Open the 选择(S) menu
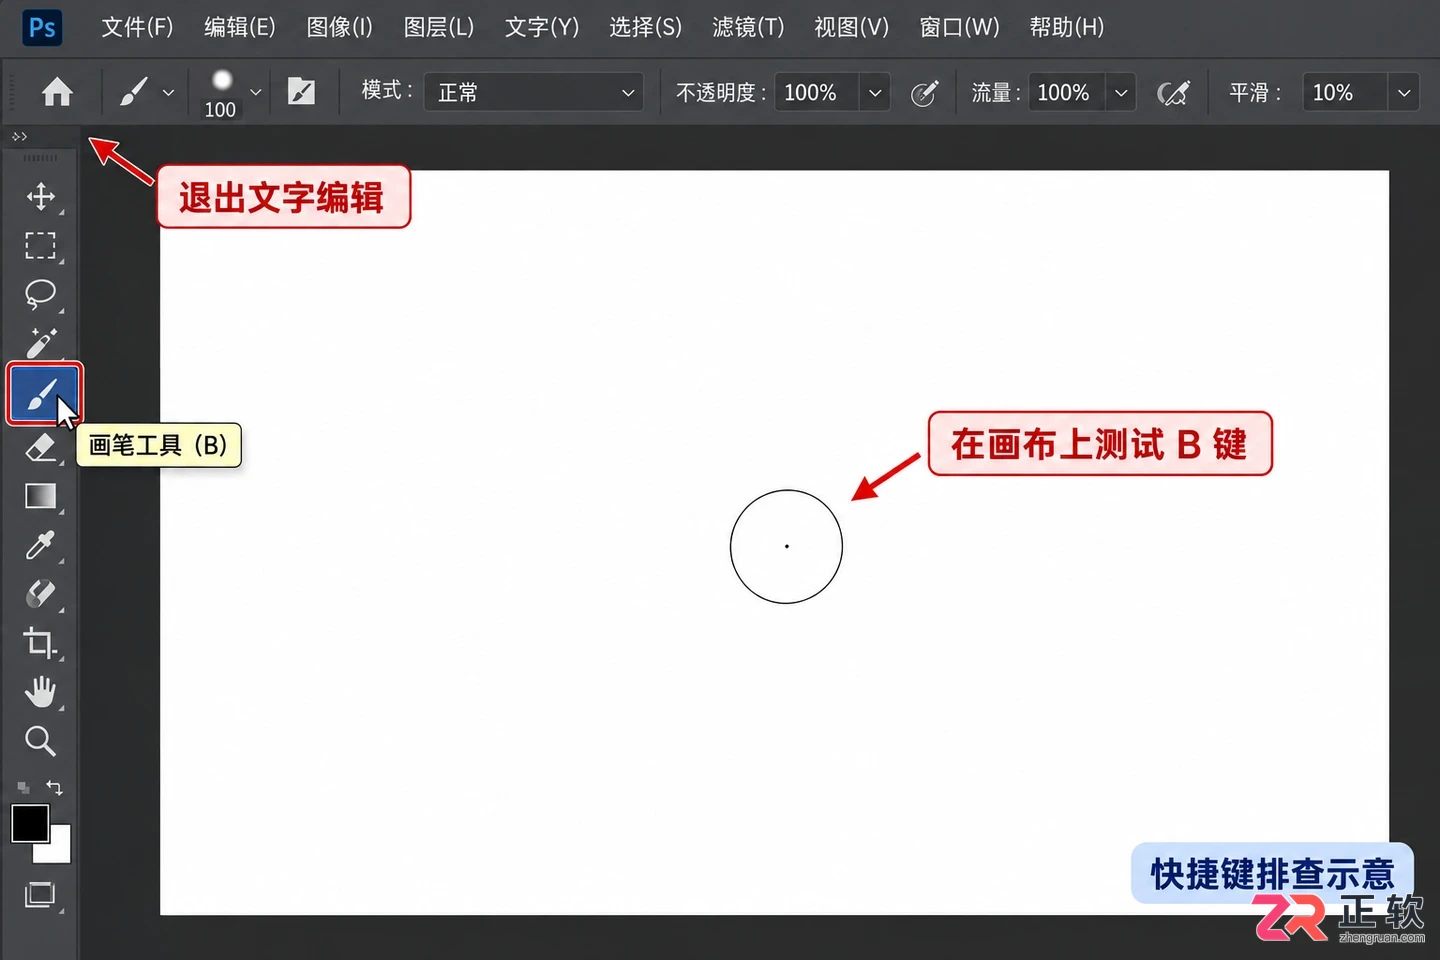Screen dimensions: 1440x960 click(x=646, y=27)
